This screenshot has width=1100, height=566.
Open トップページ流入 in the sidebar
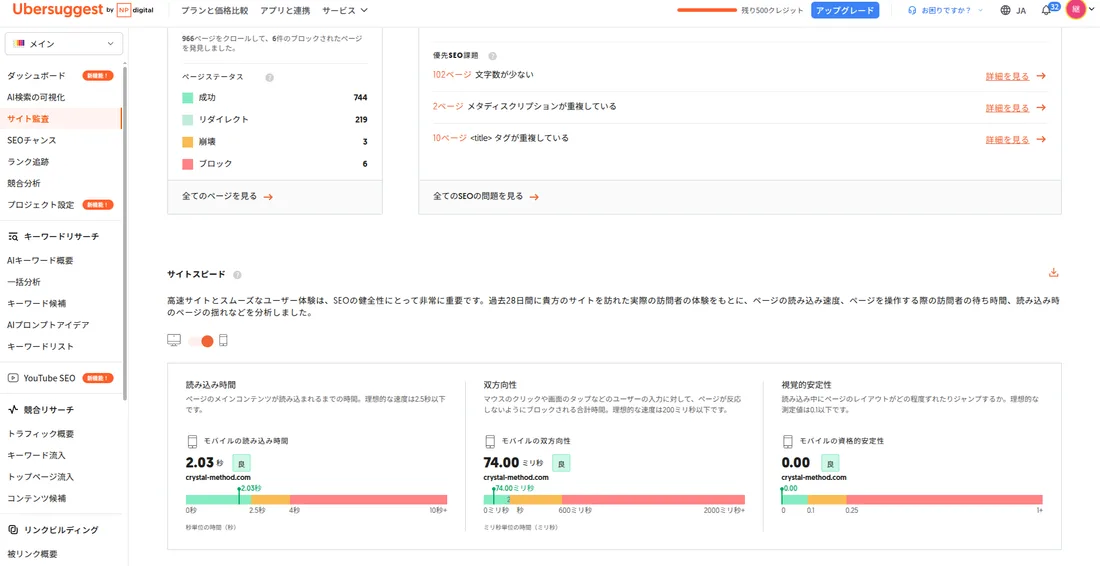[40, 477]
